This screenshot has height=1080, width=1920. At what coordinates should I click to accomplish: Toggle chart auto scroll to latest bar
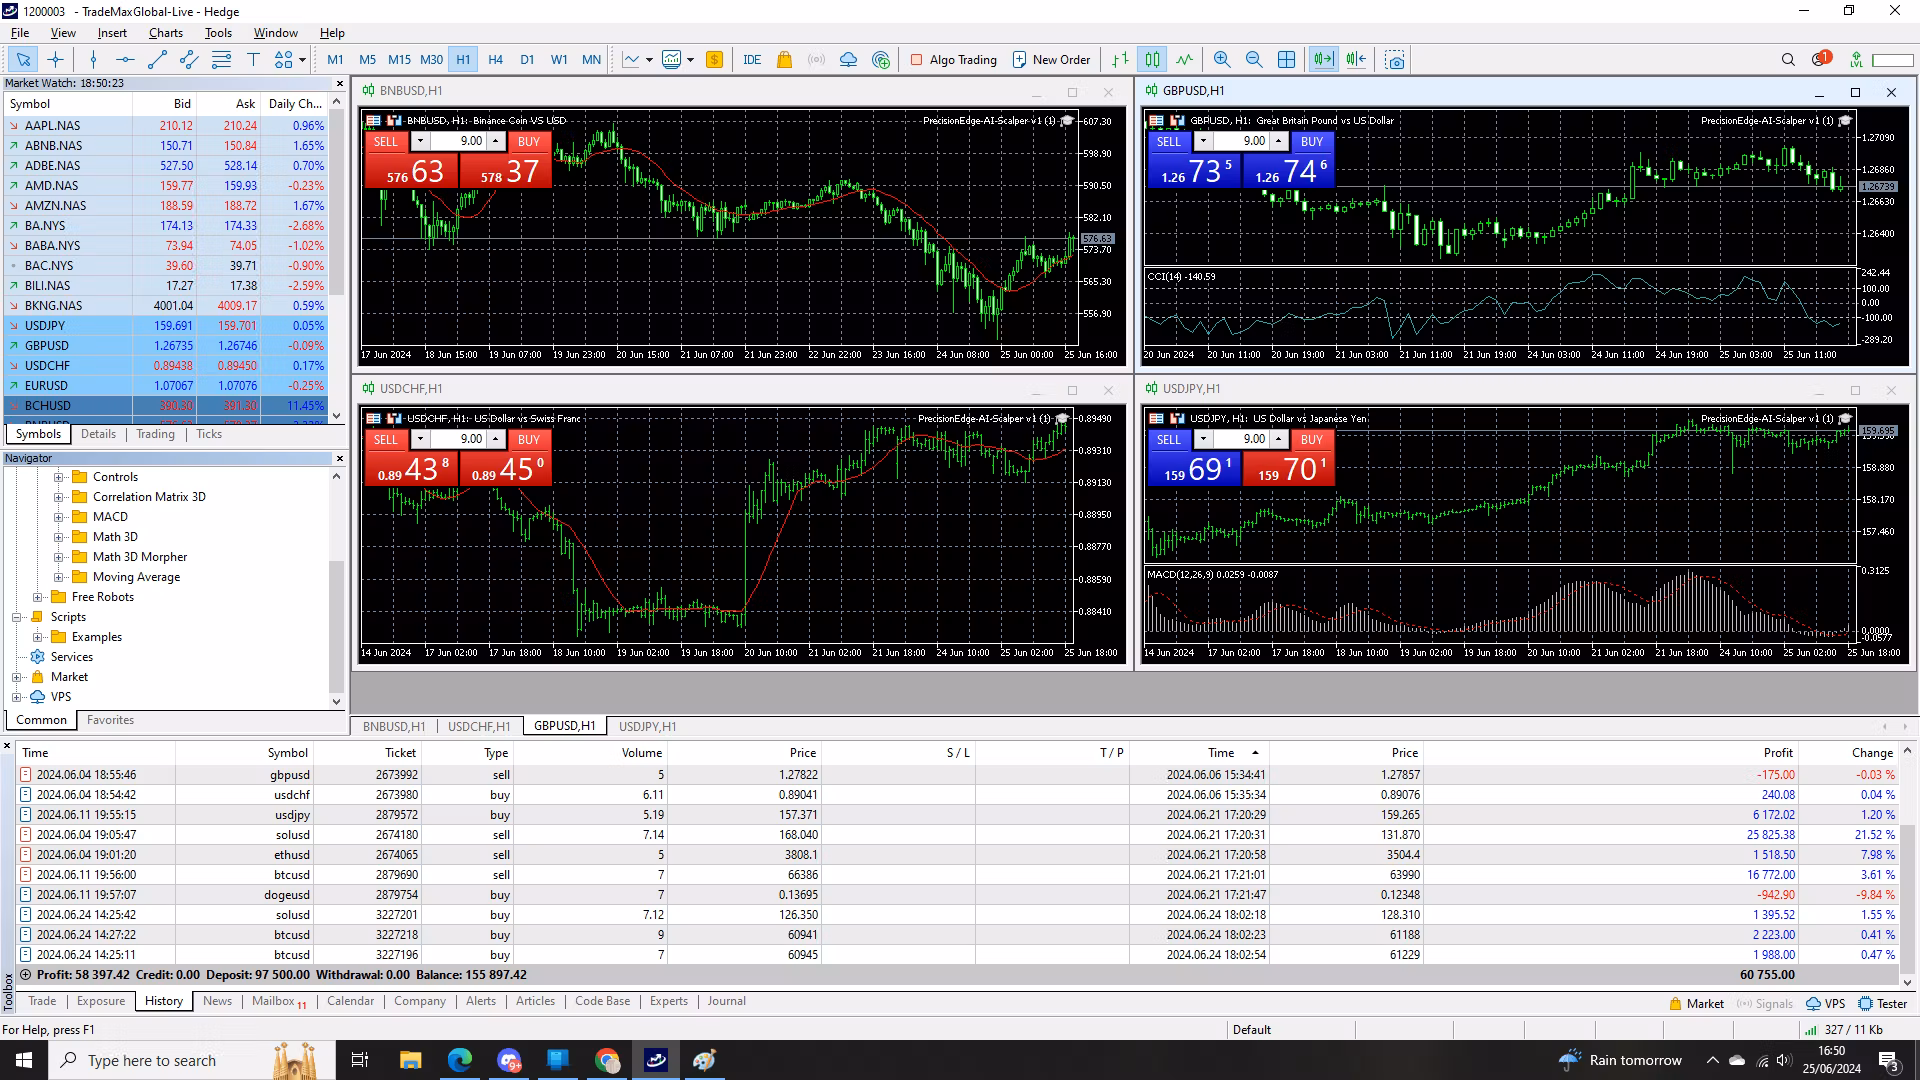tap(1322, 60)
